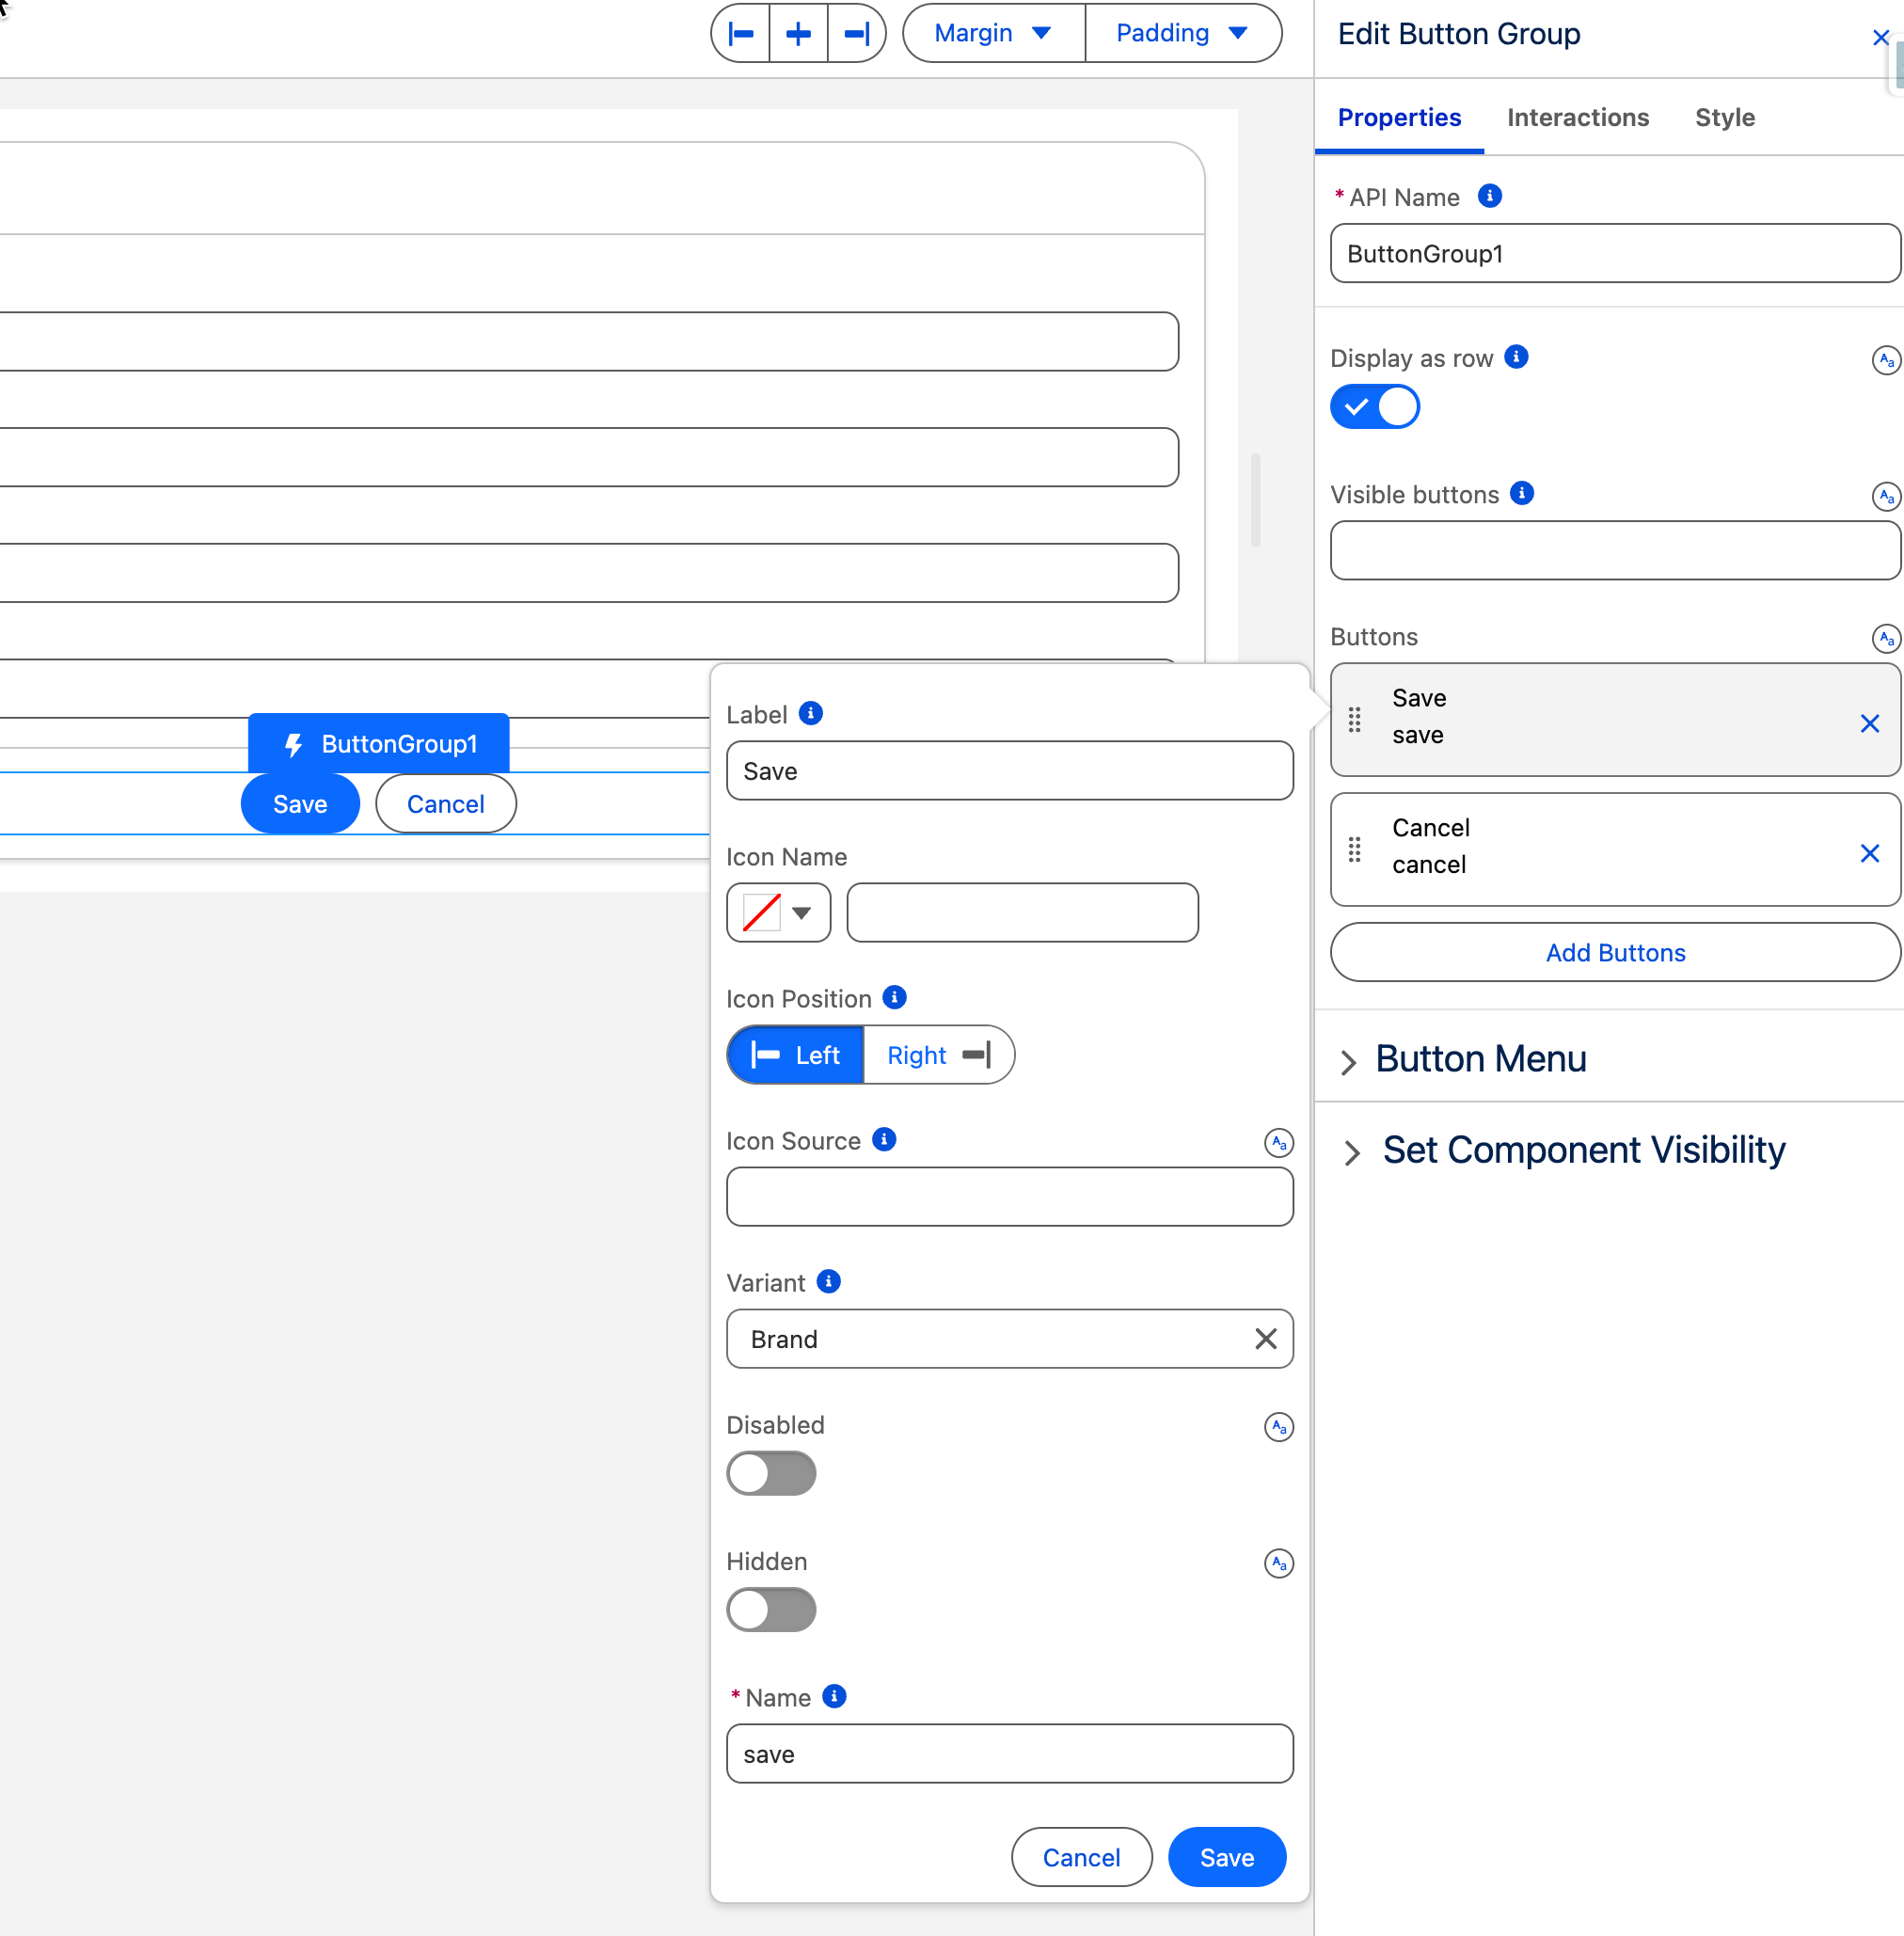Click the drag handle on the Save button item

(1354, 720)
